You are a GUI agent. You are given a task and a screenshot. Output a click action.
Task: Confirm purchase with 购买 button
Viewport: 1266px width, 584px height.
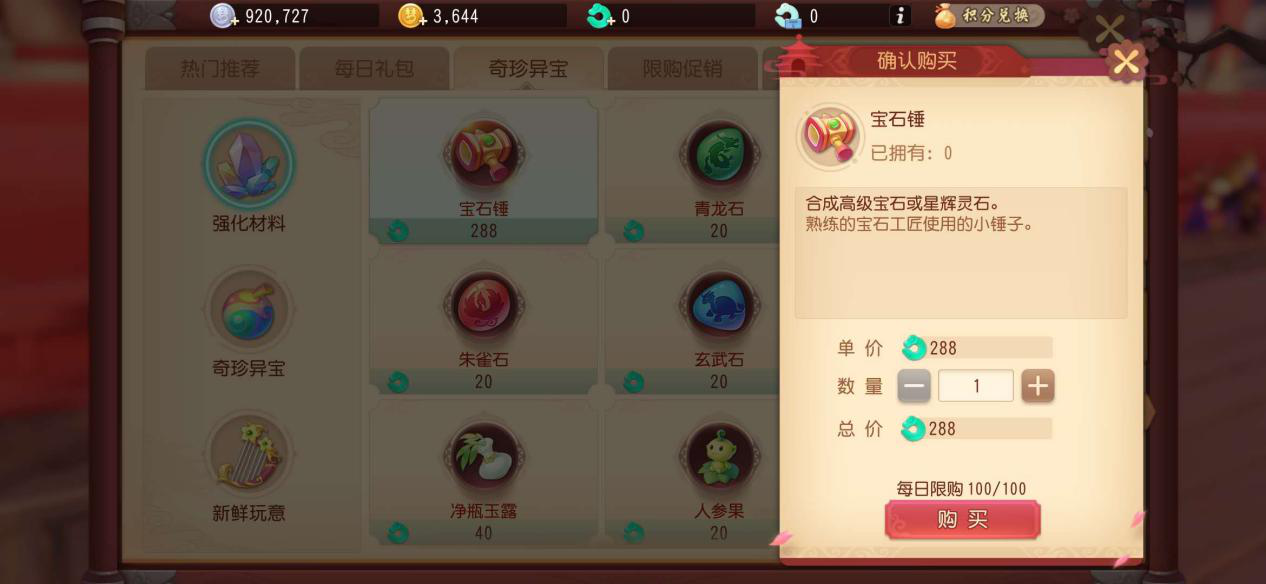pos(962,520)
